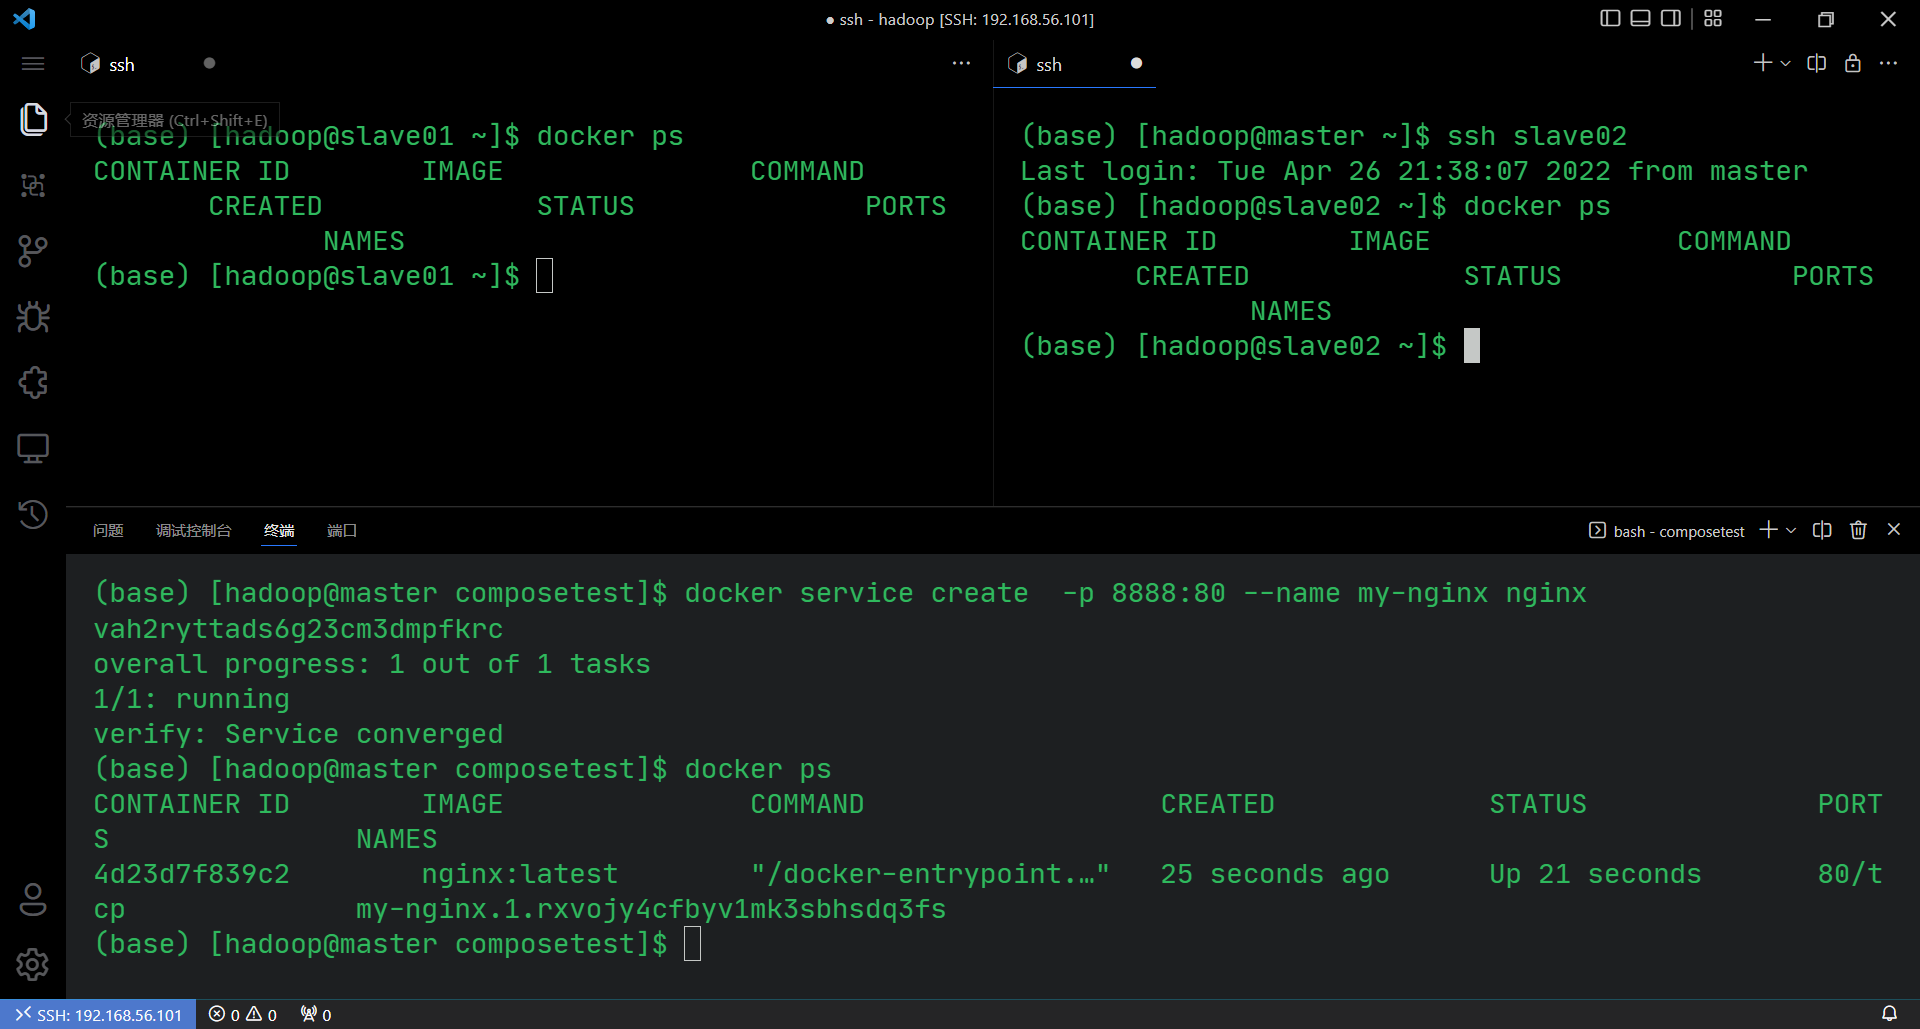Close the bottom panel
The width and height of the screenshot is (1920, 1029).
tap(1894, 529)
